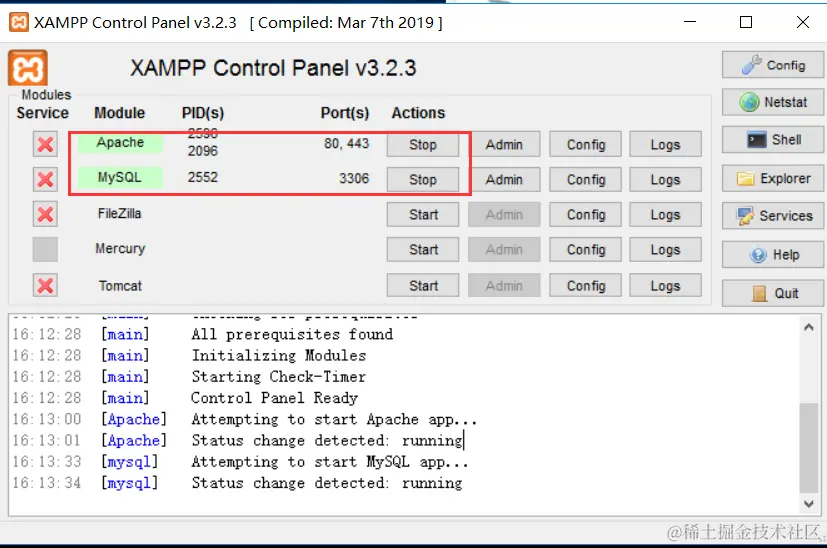Open the Help button

click(x=773, y=255)
